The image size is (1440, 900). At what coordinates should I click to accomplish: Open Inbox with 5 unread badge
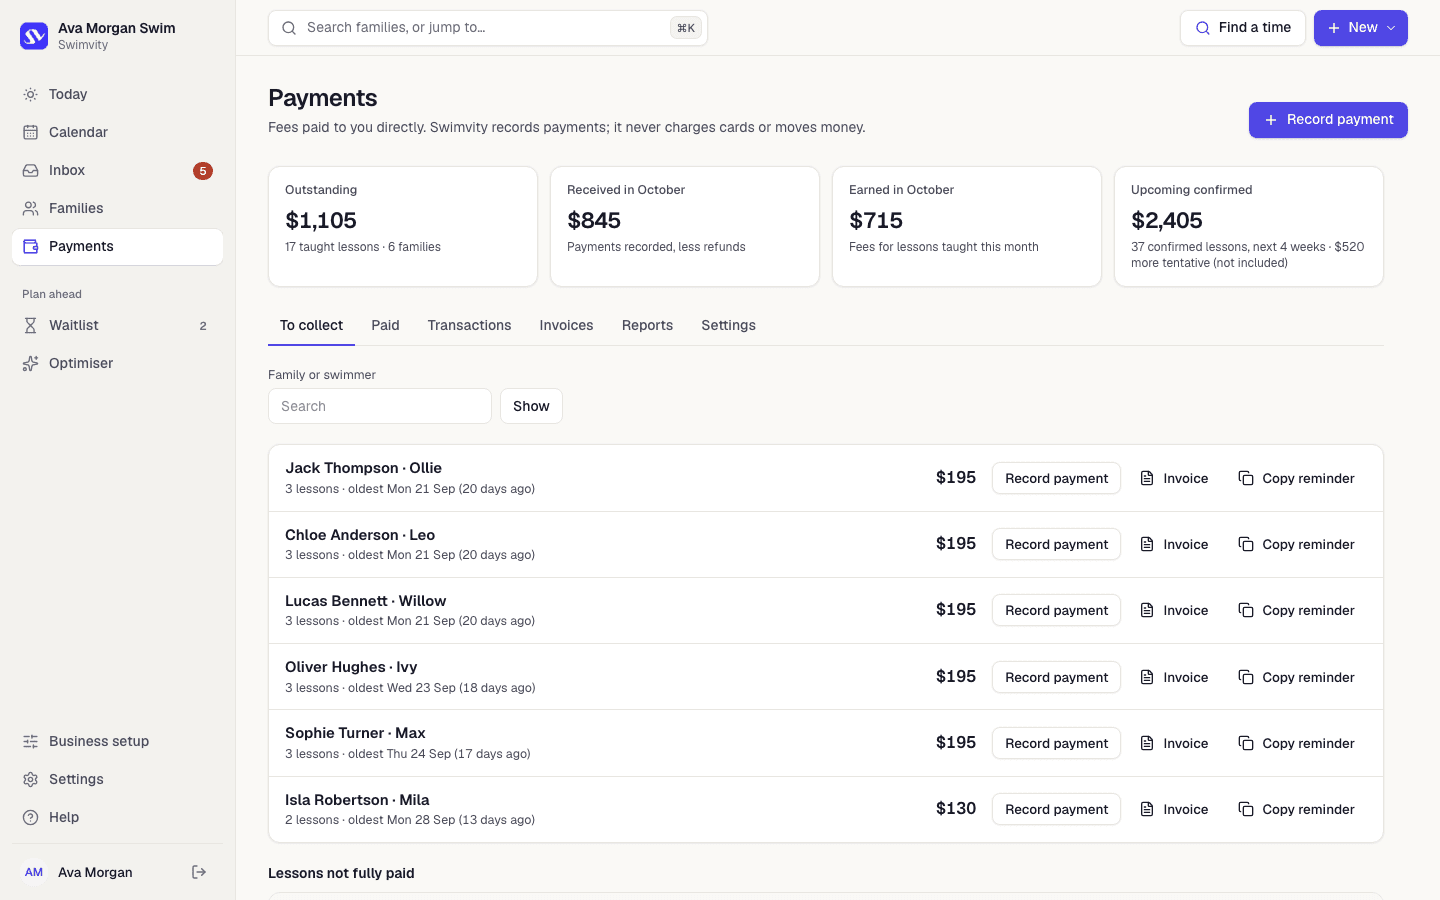(x=117, y=170)
